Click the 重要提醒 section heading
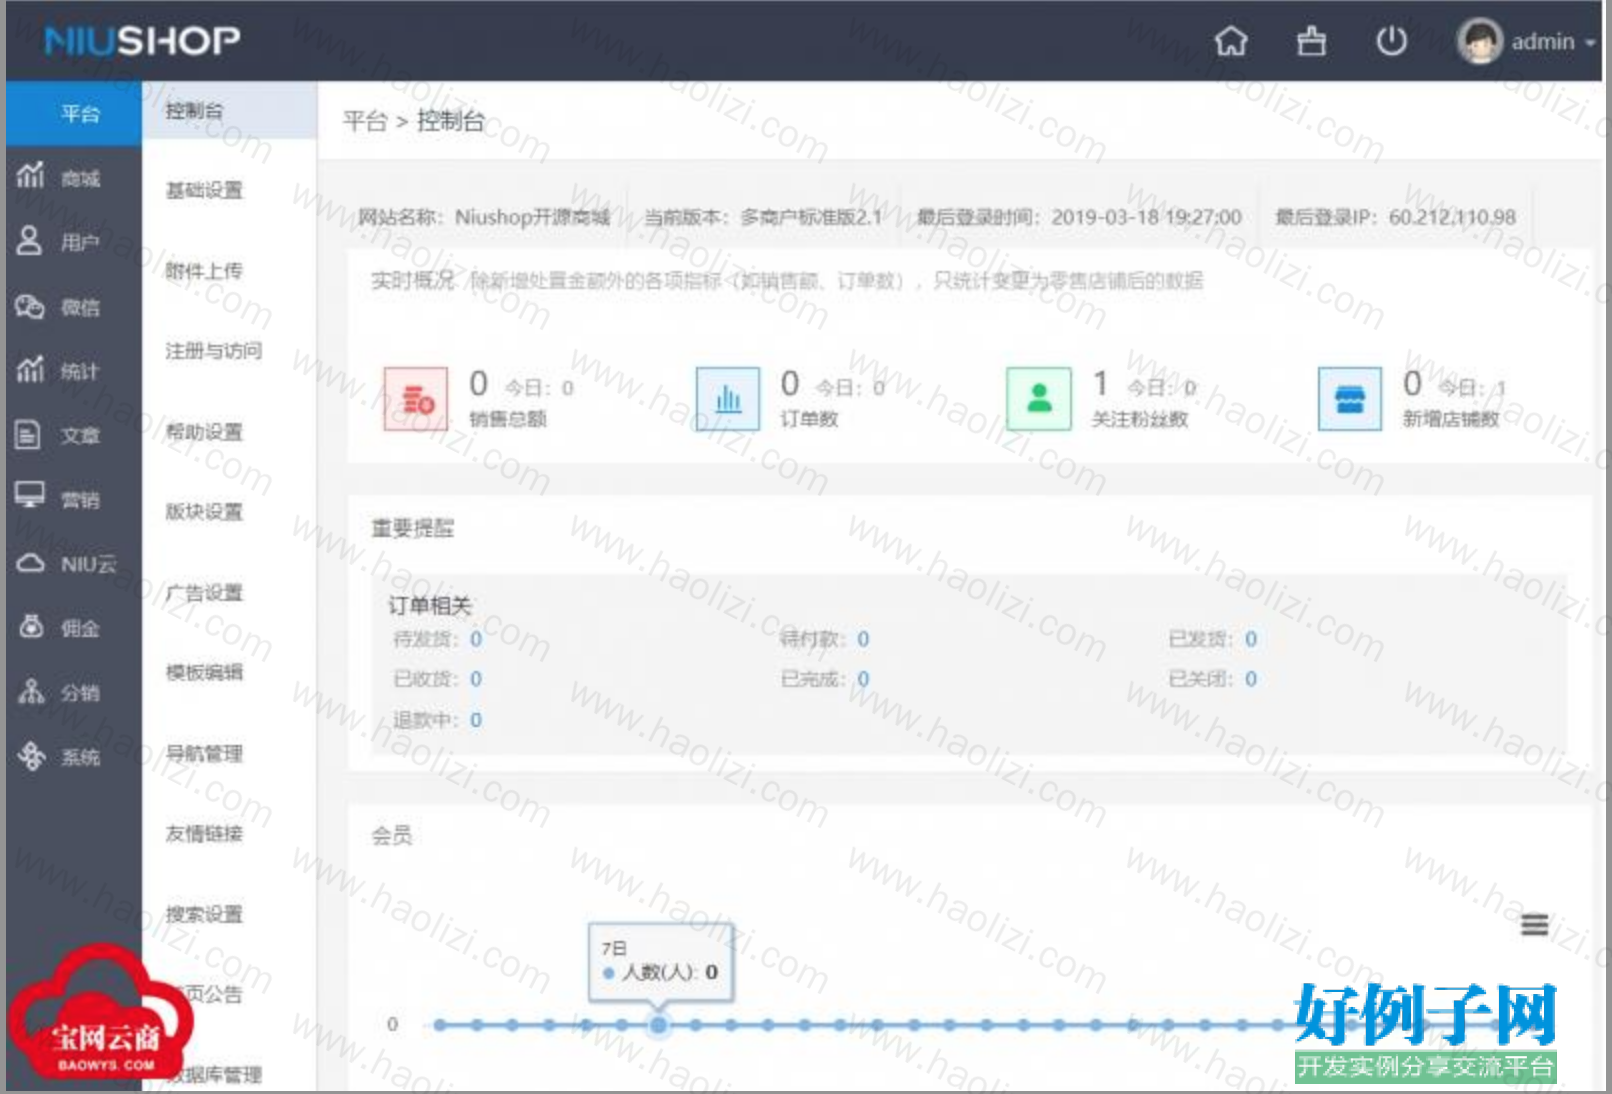 click(412, 528)
